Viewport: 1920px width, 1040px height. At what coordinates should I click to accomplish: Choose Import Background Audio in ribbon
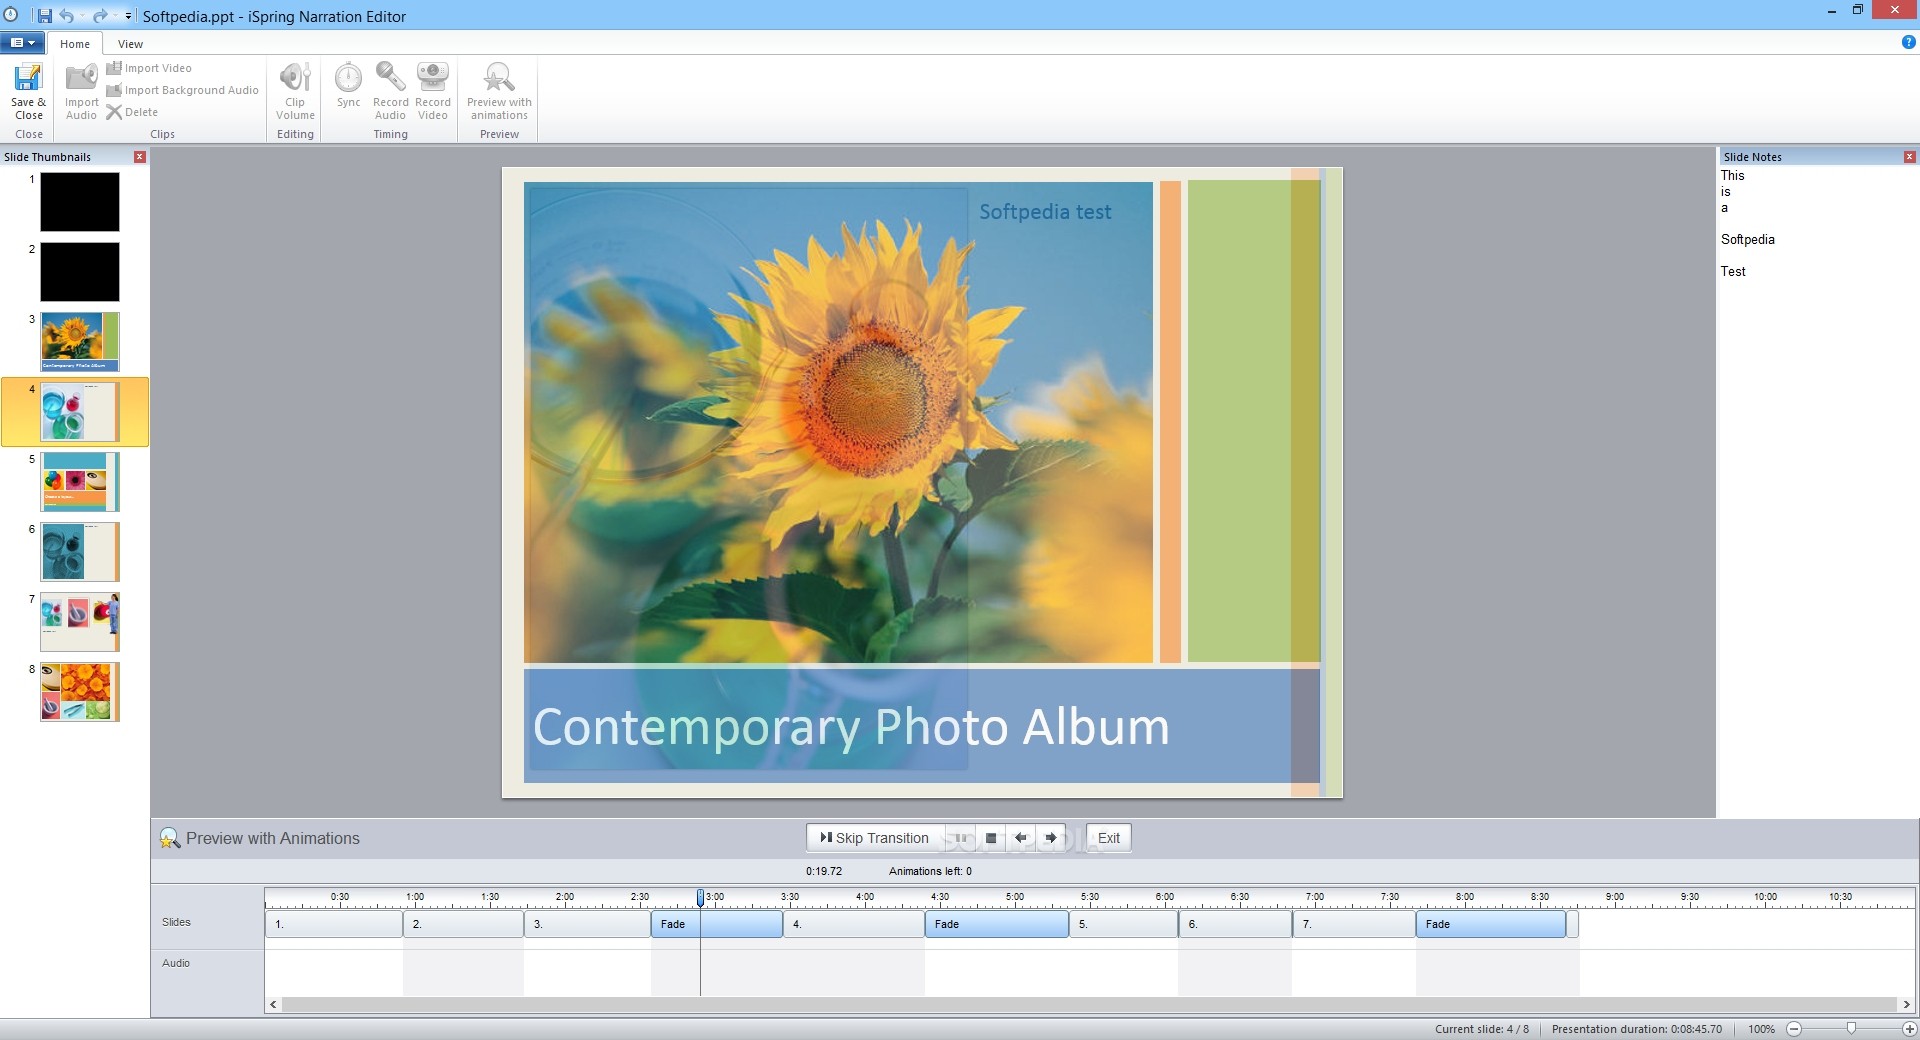[183, 90]
